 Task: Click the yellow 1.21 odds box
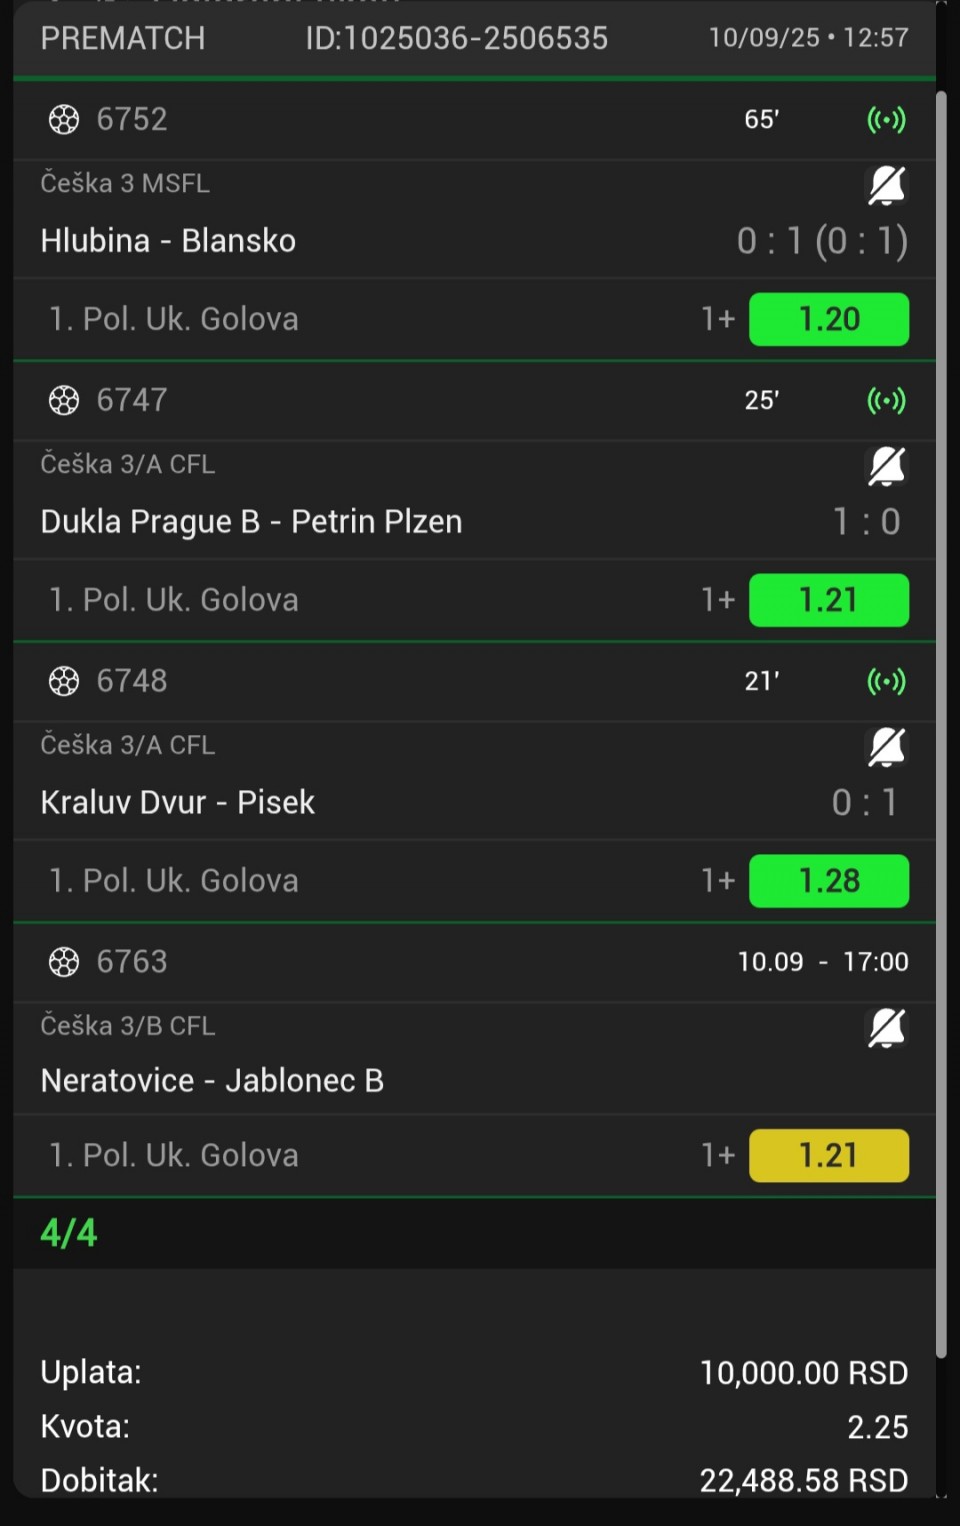829,1156
